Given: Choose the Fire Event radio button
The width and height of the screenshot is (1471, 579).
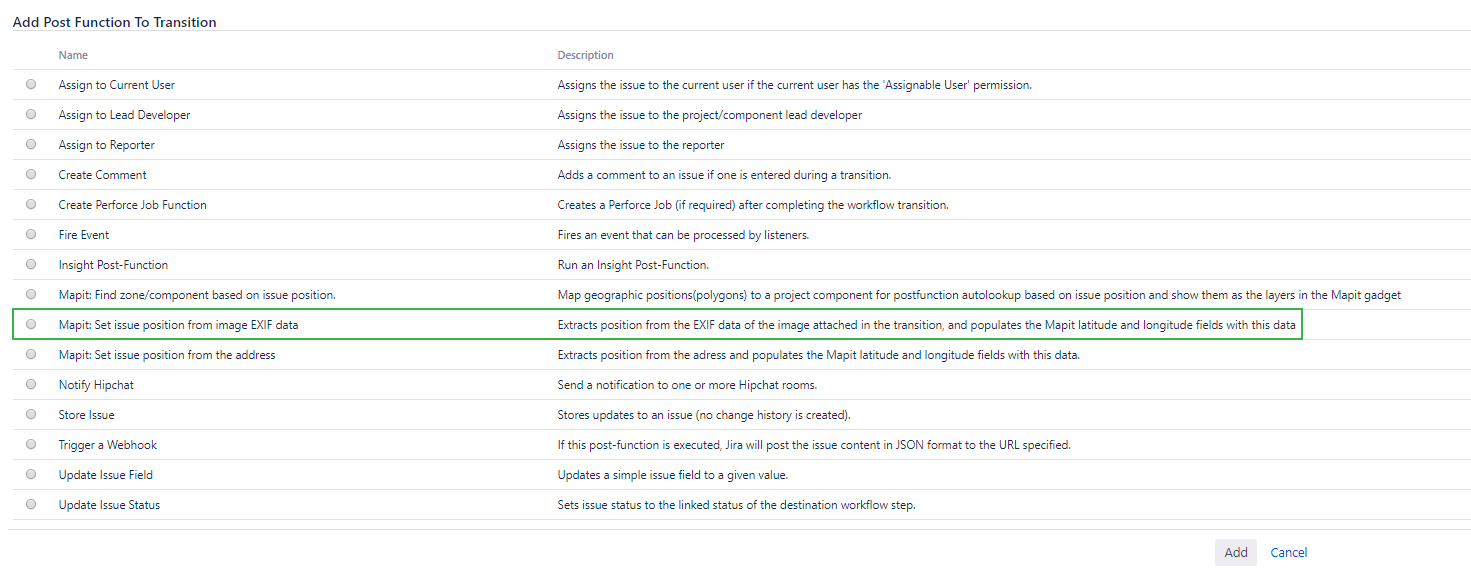Looking at the screenshot, I should coord(31,235).
